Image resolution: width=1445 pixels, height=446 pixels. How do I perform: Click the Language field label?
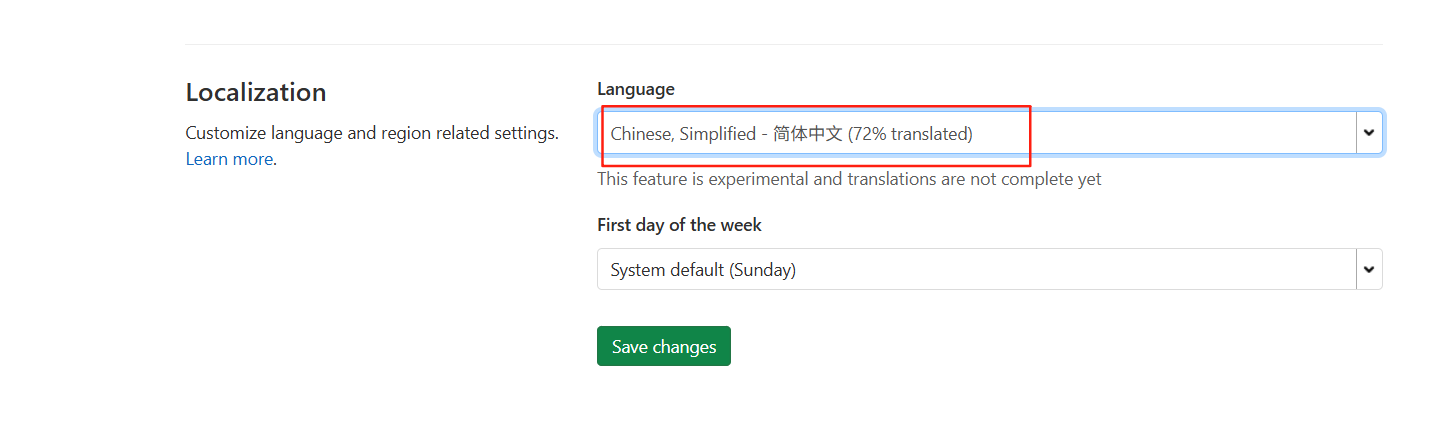coord(636,89)
